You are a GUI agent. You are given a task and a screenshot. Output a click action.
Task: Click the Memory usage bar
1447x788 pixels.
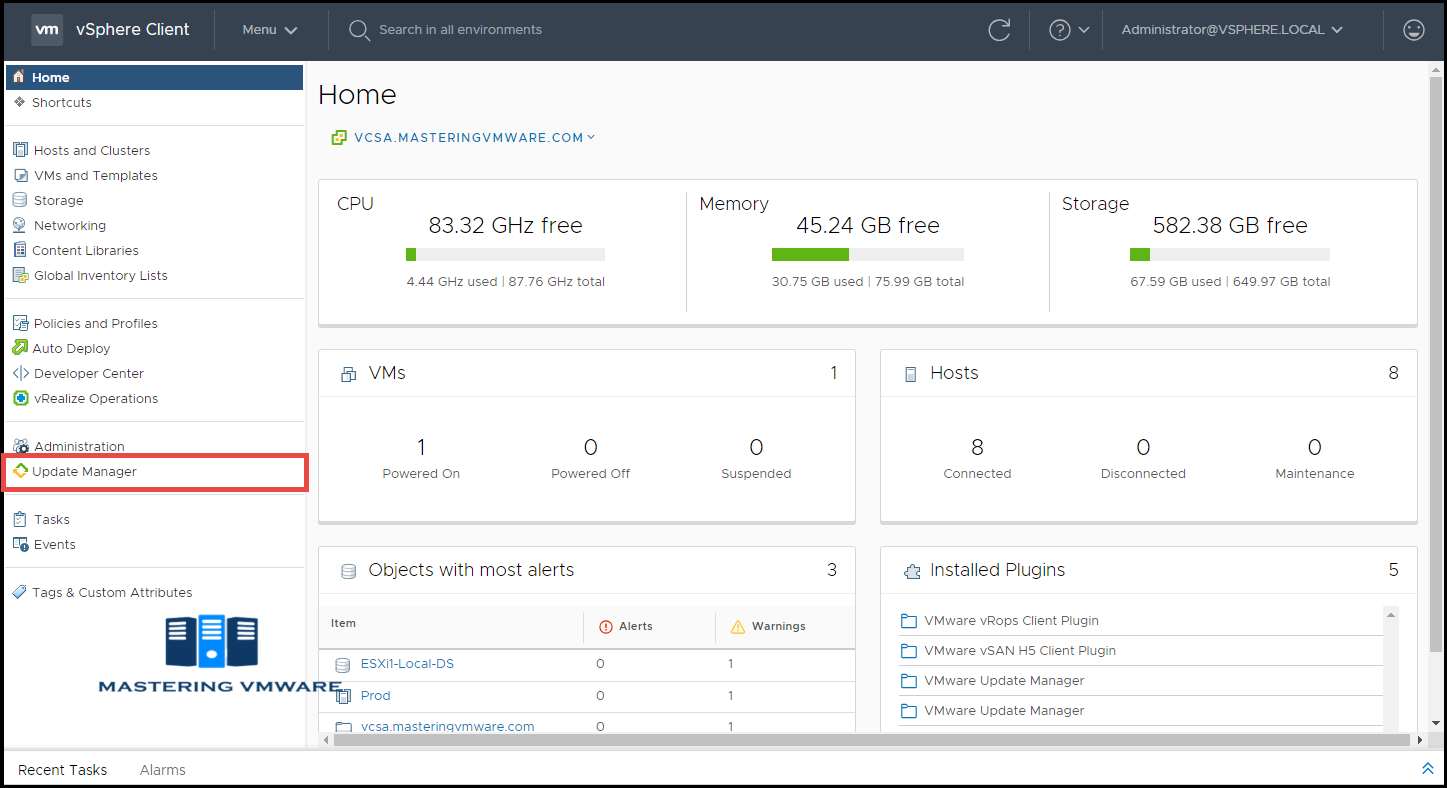pos(868,255)
